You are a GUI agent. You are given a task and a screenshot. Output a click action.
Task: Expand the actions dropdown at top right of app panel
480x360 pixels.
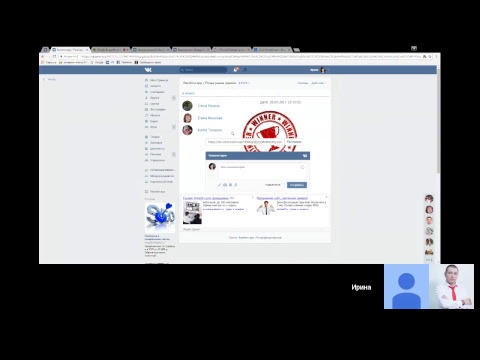pos(318,83)
